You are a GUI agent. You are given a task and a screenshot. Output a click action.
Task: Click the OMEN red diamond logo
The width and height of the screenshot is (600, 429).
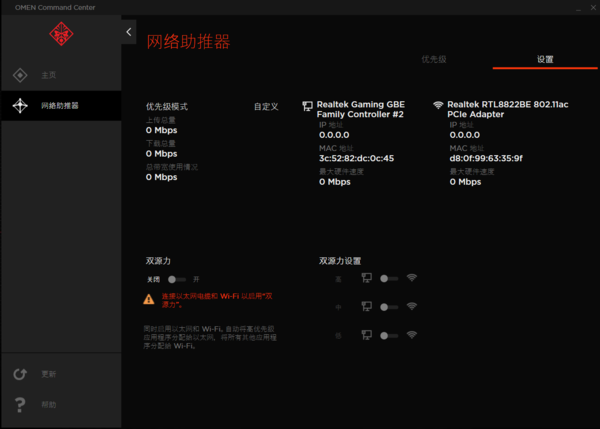click(61, 34)
